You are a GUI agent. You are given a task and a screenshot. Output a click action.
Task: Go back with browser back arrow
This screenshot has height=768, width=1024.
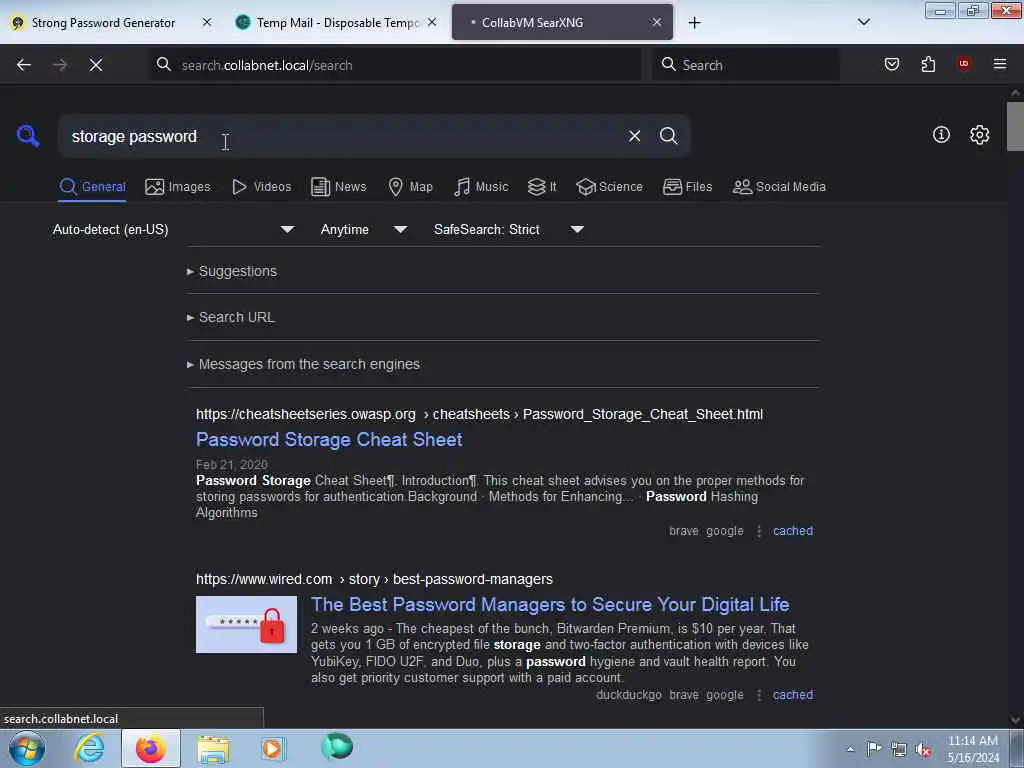24,65
